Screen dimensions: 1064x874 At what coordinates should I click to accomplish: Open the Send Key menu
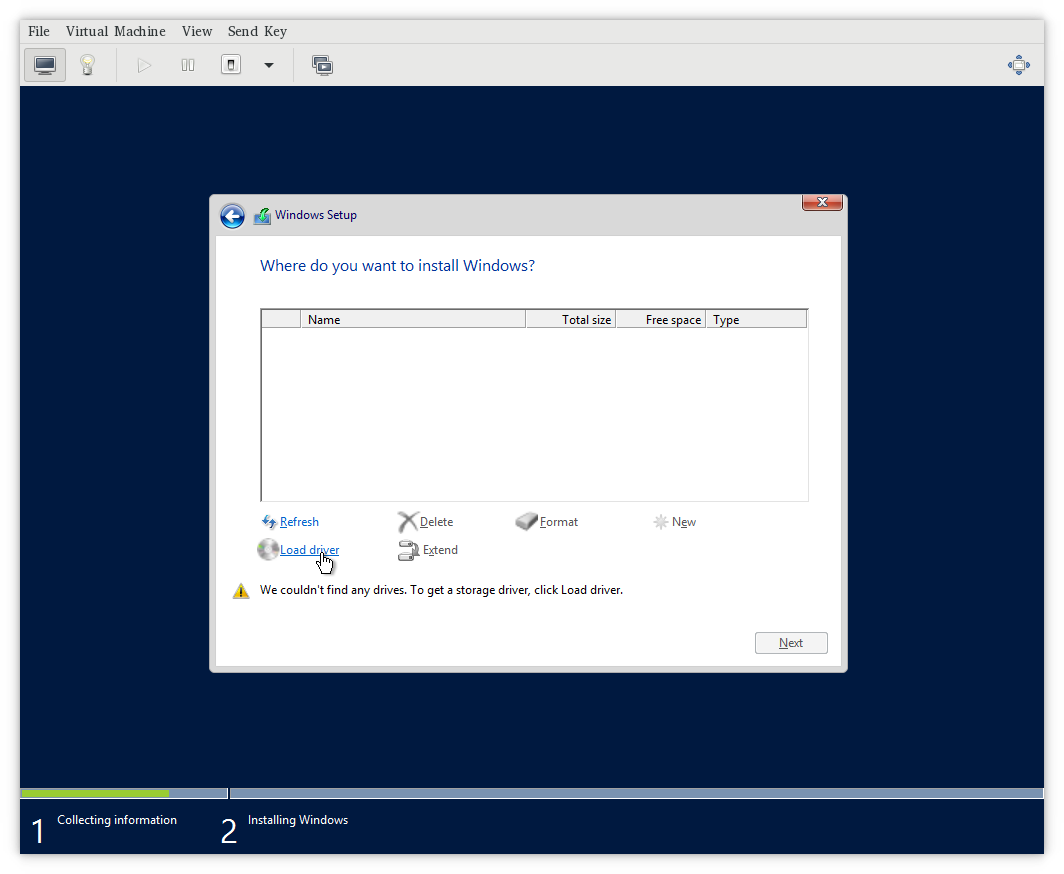[257, 31]
